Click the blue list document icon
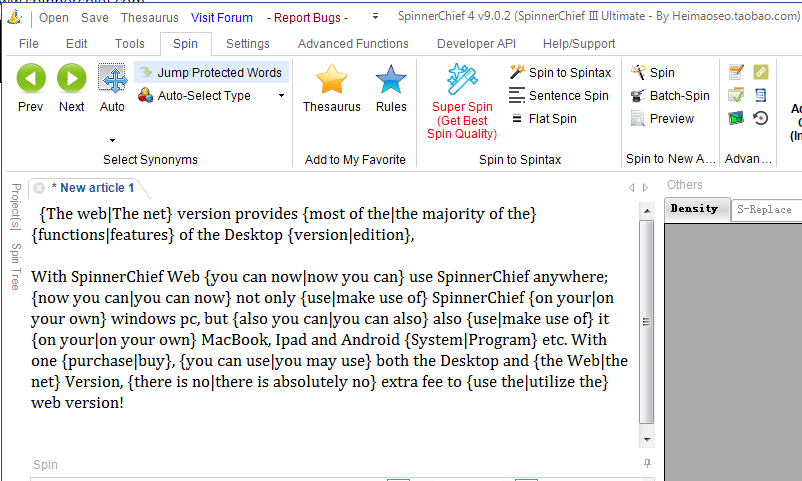The height and width of the screenshot is (481, 802). point(761,95)
